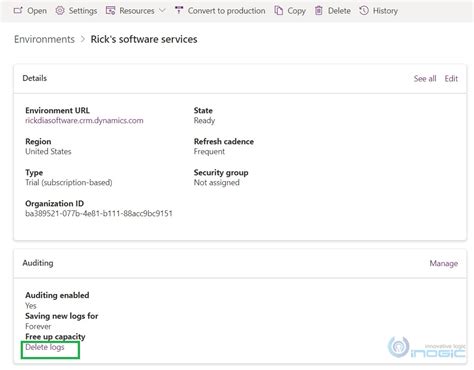This screenshot has width=474, height=370.
Task: Click the Copy icon
Action: point(278,11)
